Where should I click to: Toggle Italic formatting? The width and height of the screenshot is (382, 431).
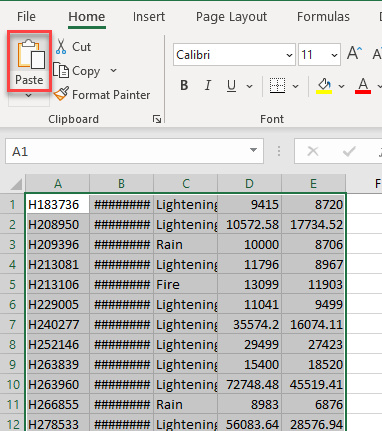click(x=208, y=86)
